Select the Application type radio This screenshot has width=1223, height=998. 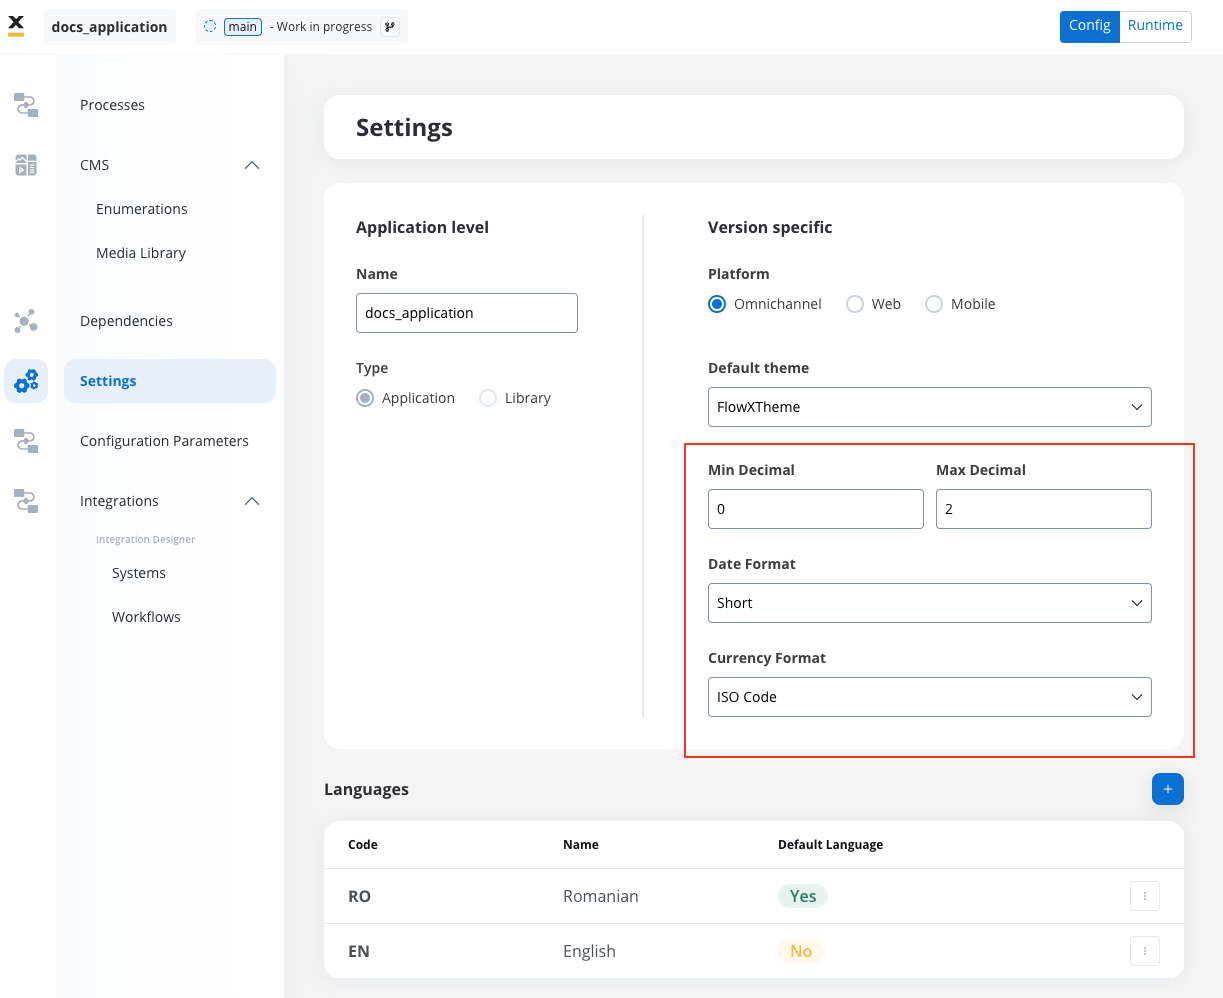[x=365, y=398]
